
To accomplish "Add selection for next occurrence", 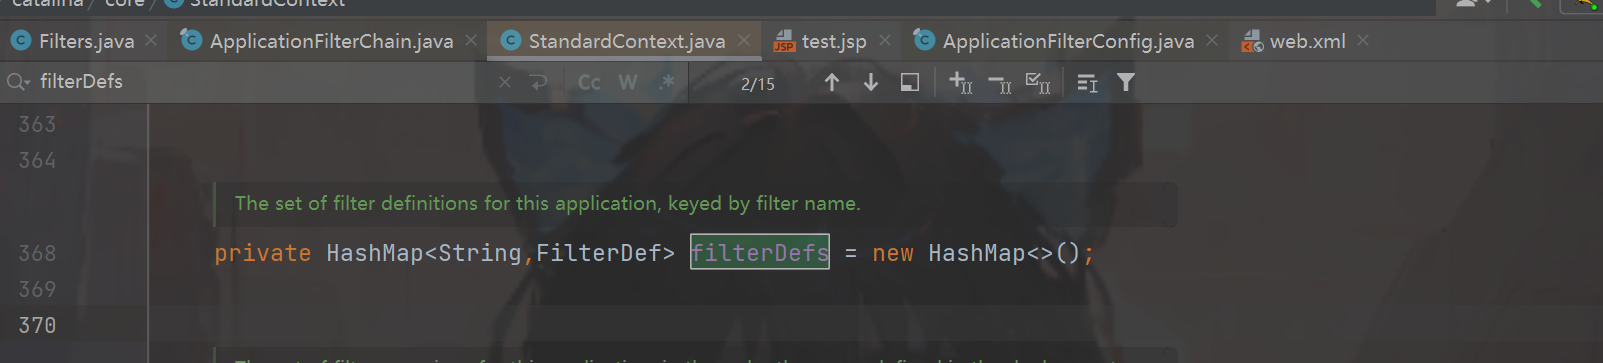I will (960, 83).
